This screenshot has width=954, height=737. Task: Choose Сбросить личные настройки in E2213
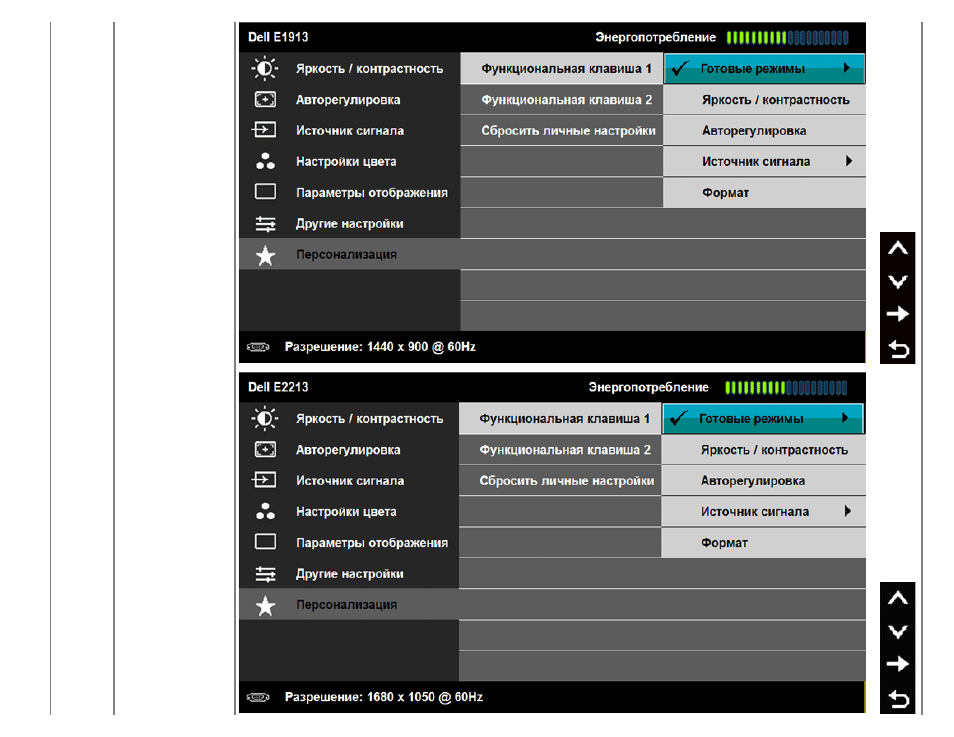(560, 480)
